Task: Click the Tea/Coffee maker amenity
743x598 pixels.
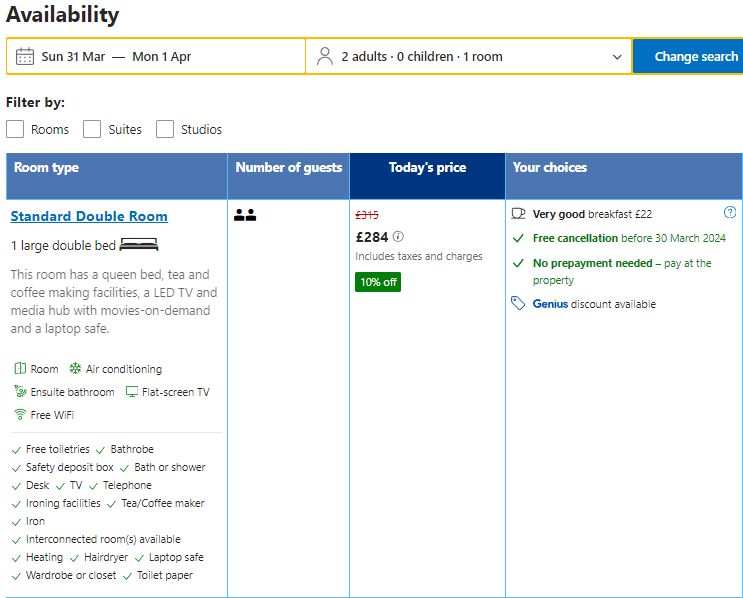Action: [163, 503]
